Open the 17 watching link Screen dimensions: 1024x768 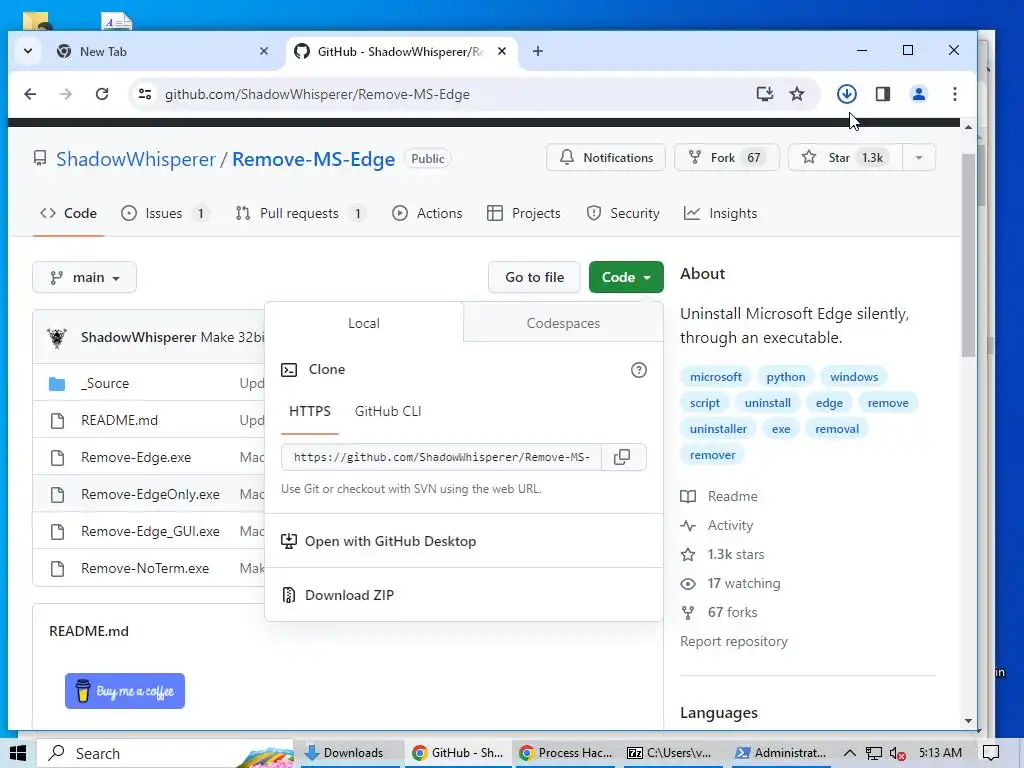tap(730, 584)
